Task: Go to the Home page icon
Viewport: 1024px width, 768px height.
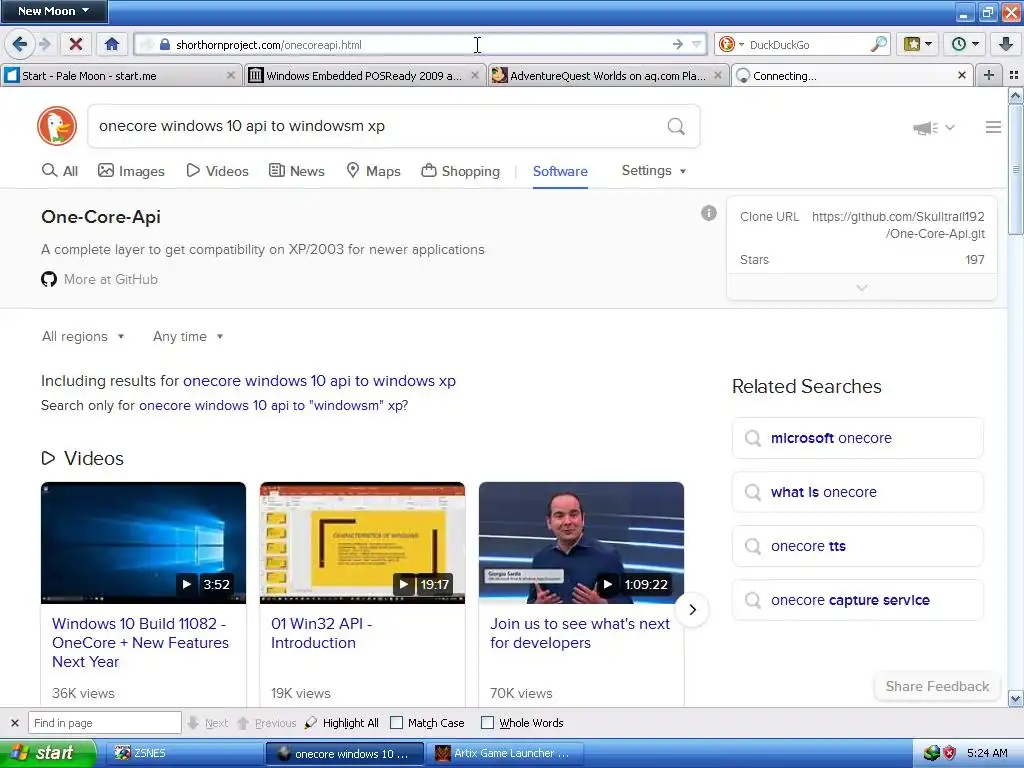Action: [112, 44]
